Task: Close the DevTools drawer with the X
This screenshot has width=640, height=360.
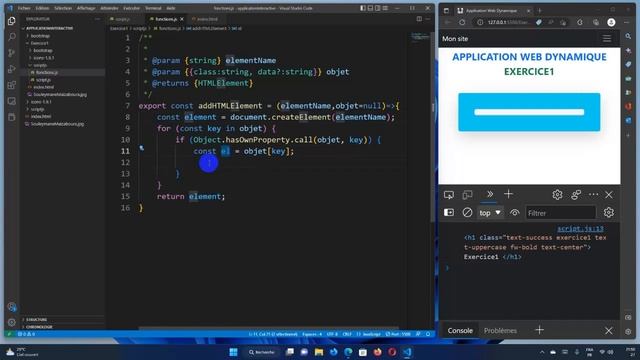Action: 608,331
